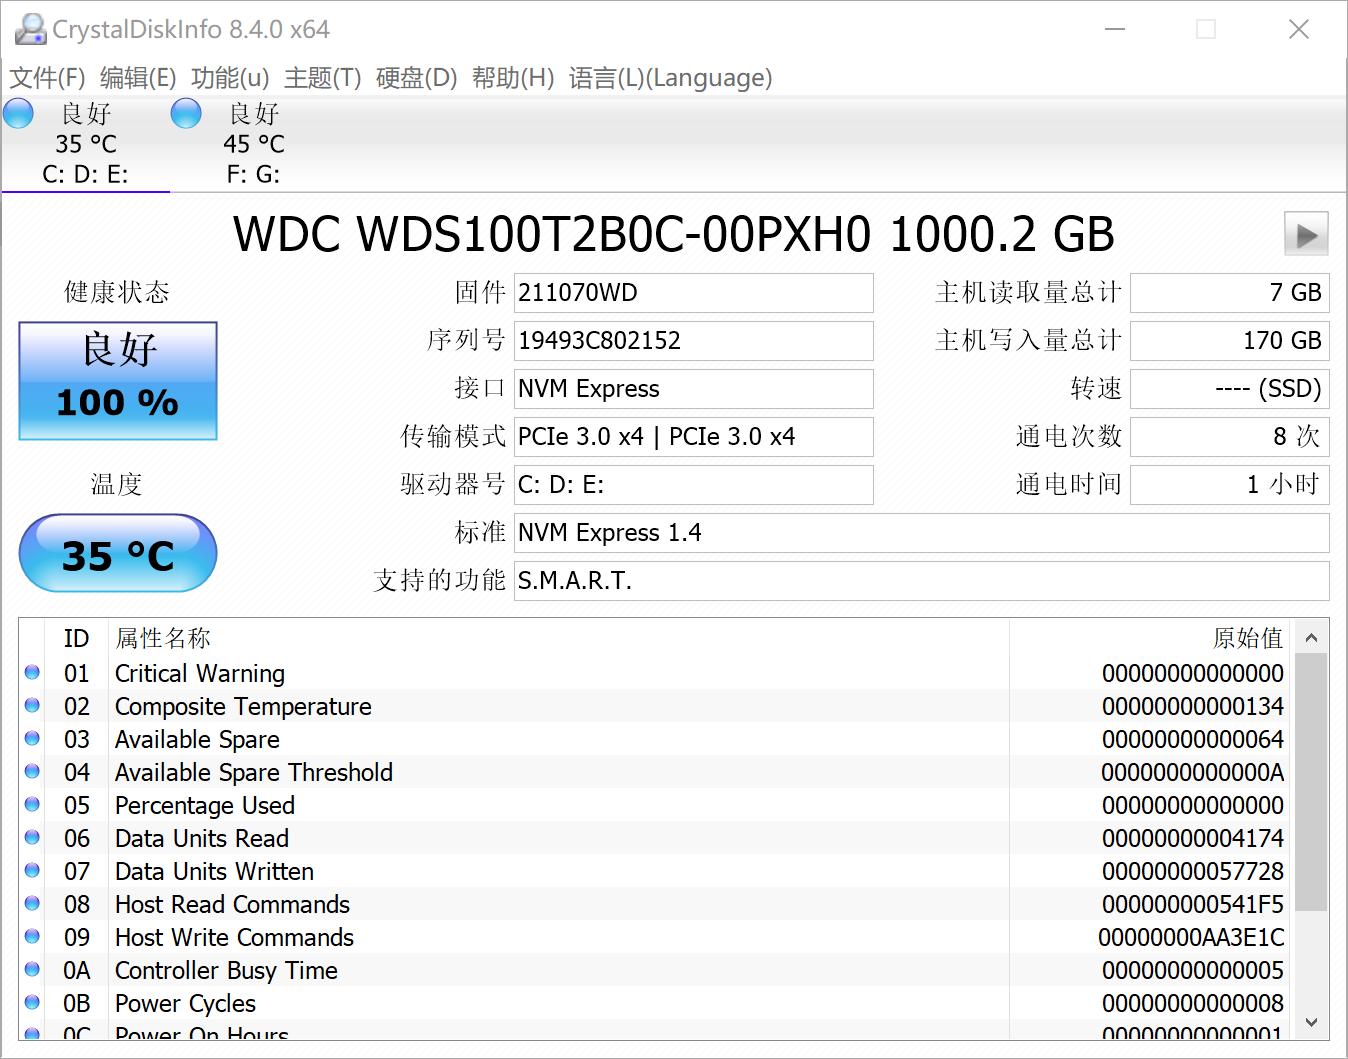The height and width of the screenshot is (1059, 1348).
Task: Open the 主题(T) menu
Action: [x=321, y=77]
